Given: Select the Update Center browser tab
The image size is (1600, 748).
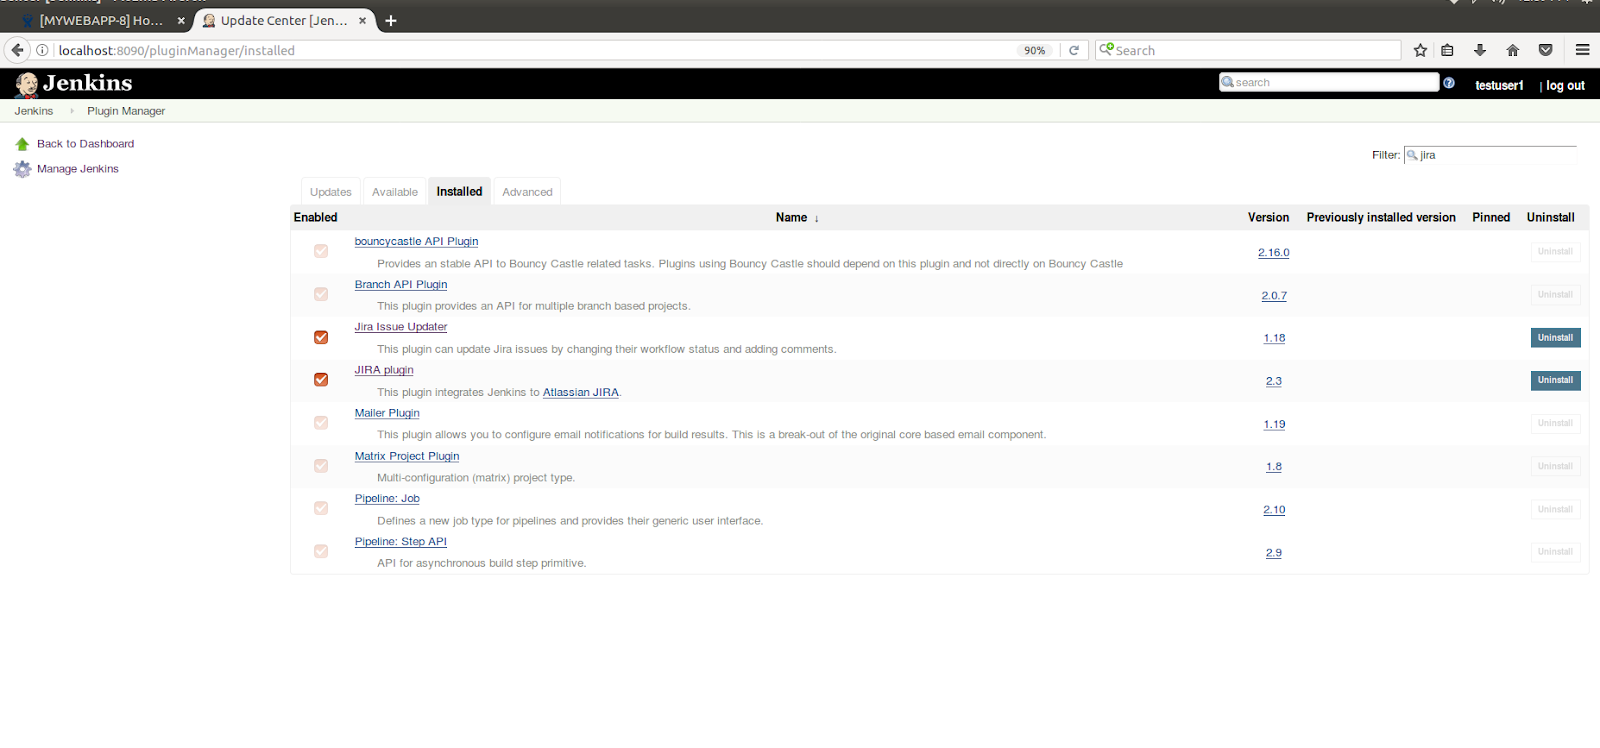Looking at the screenshot, I should tap(284, 20).
